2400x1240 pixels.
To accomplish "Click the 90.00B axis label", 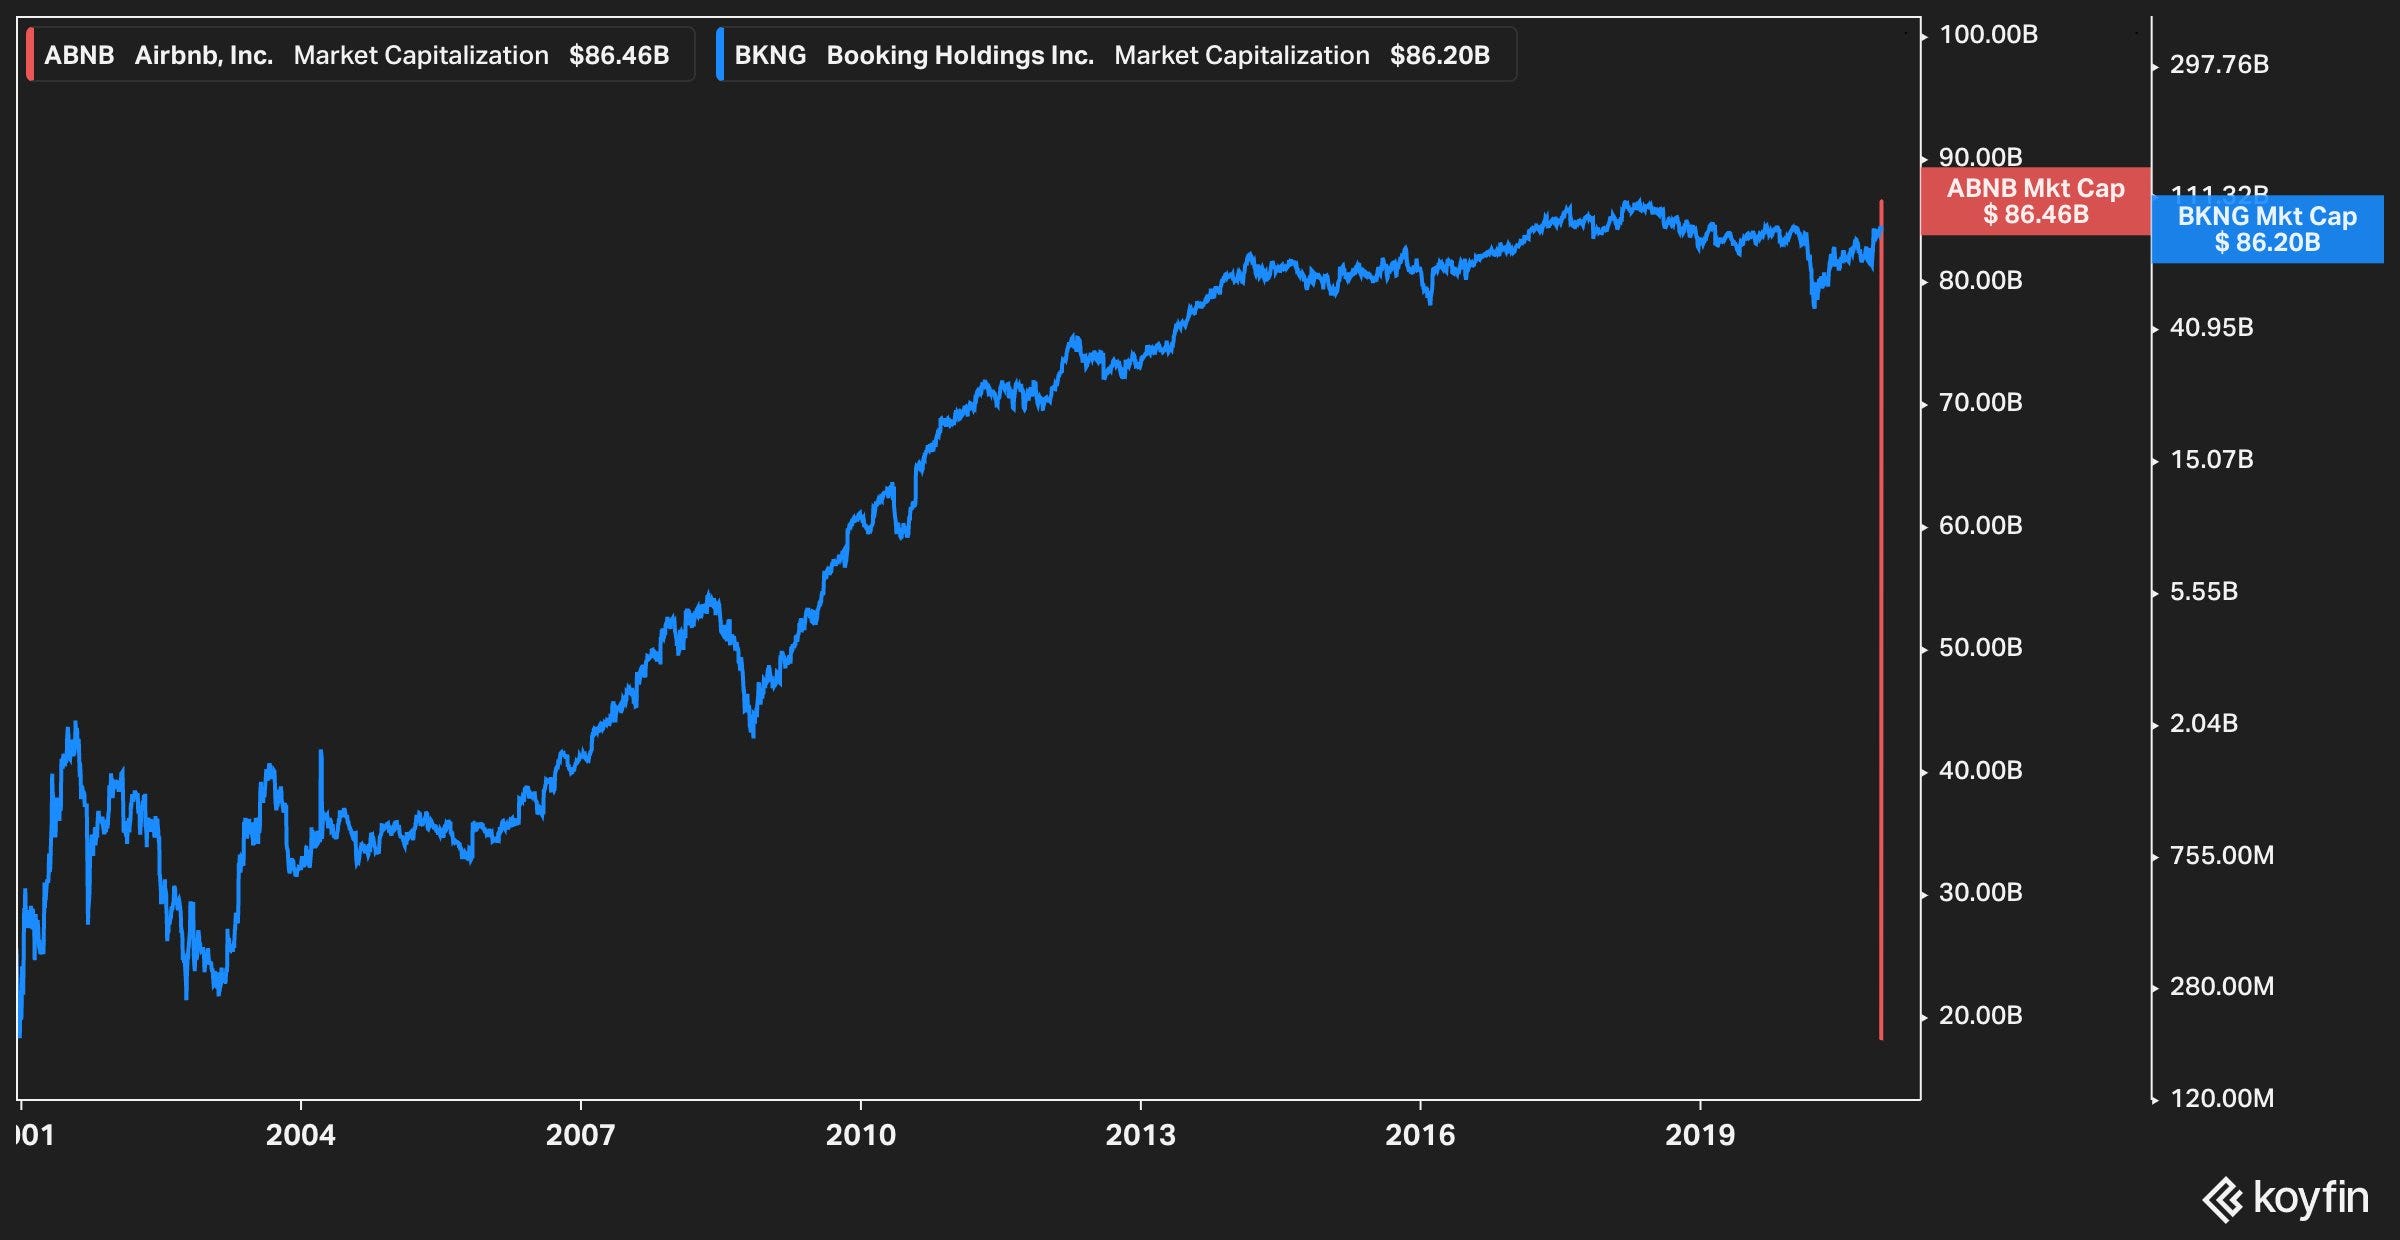I will point(1980,157).
